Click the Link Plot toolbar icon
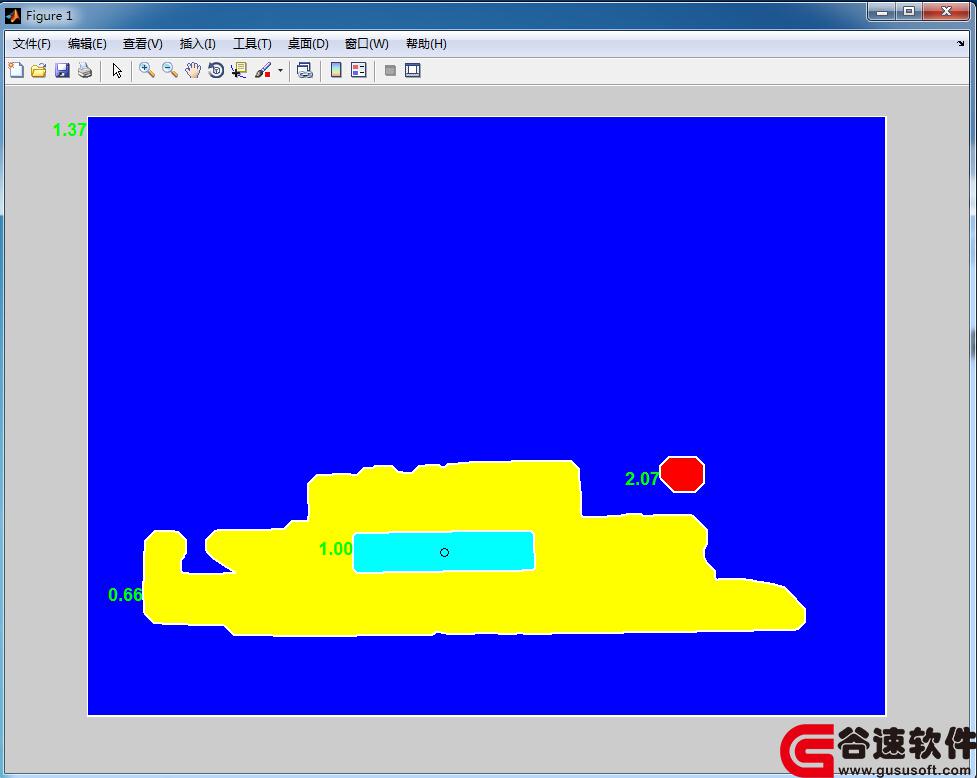The height and width of the screenshot is (778, 977). click(x=305, y=70)
